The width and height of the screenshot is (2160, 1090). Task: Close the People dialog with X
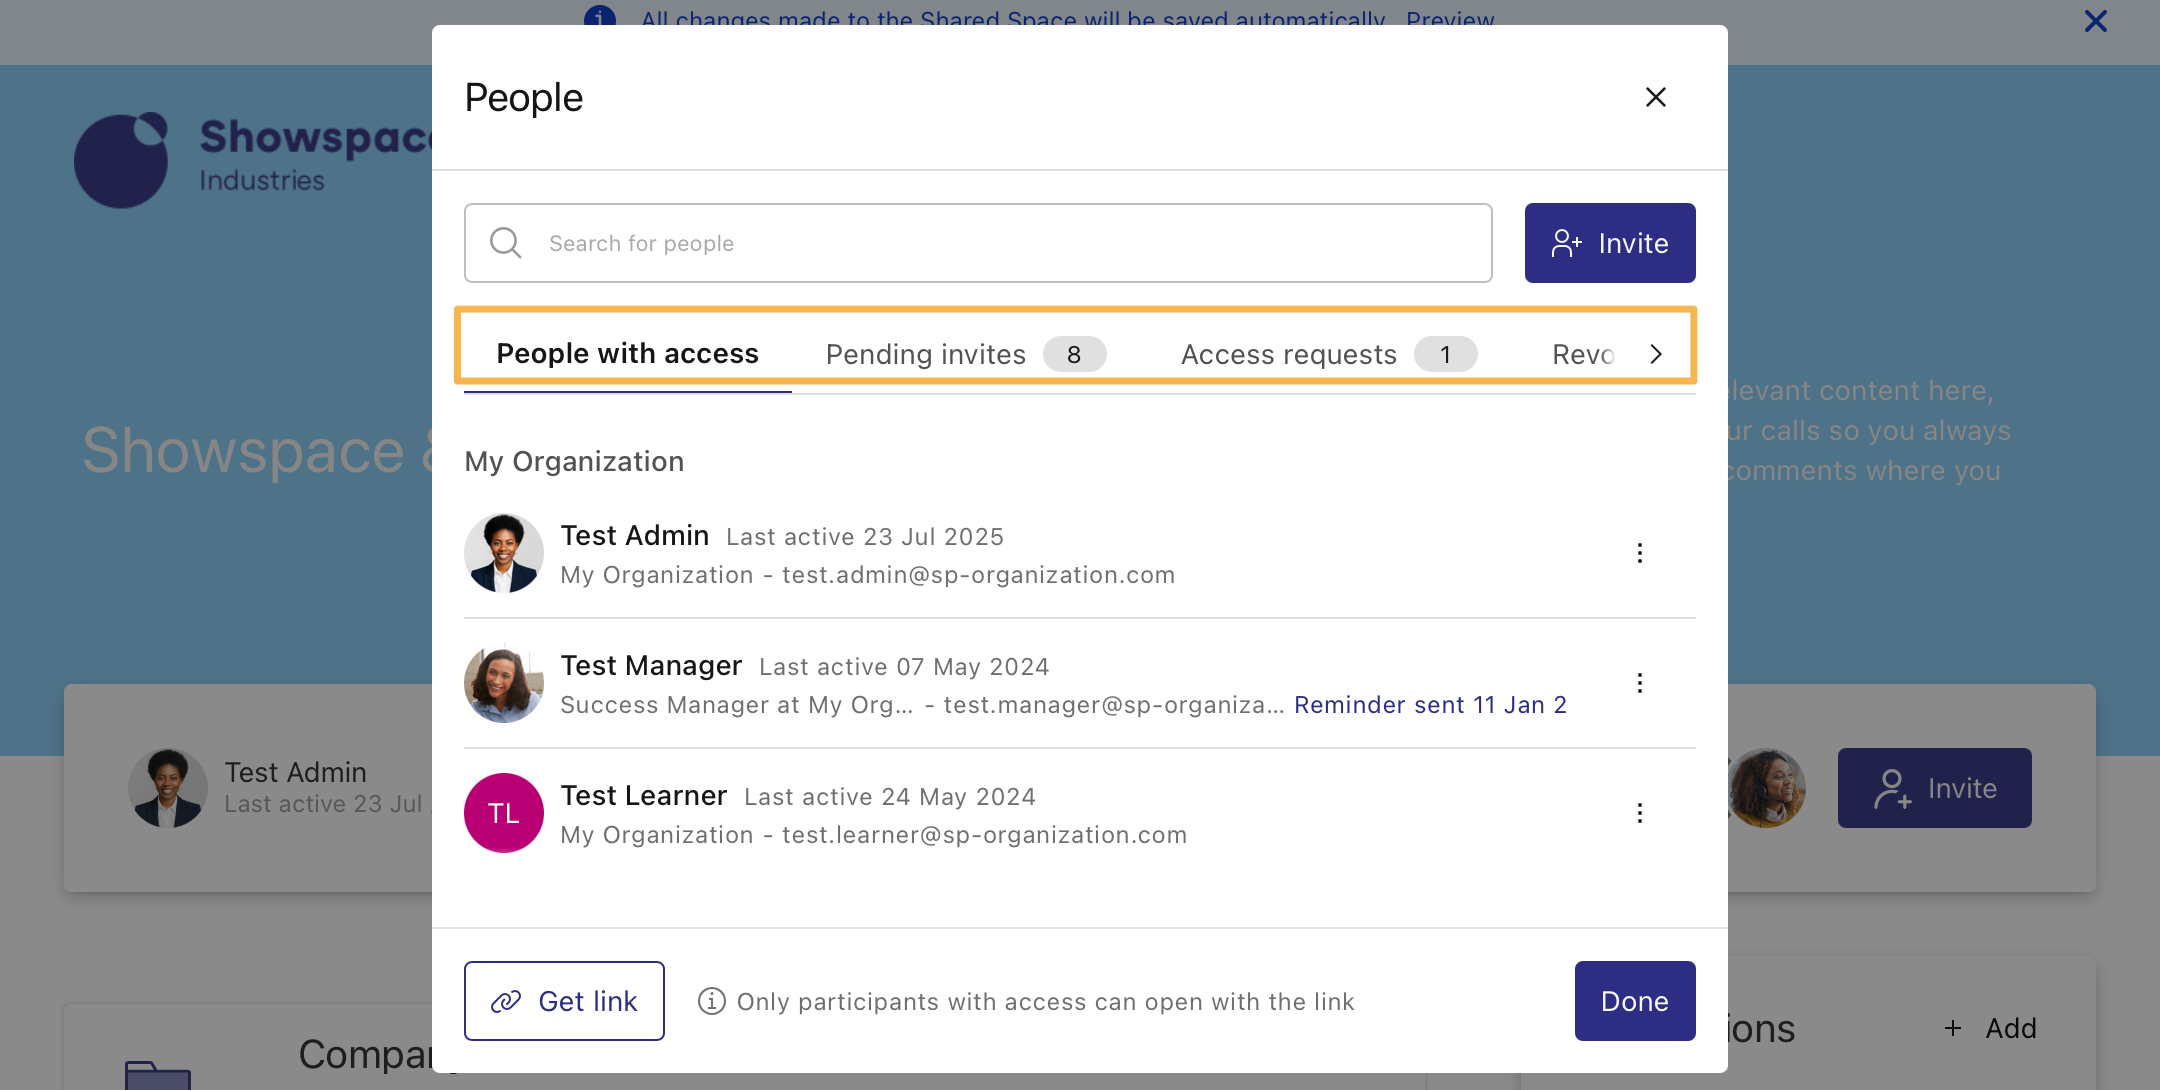coord(1656,97)
